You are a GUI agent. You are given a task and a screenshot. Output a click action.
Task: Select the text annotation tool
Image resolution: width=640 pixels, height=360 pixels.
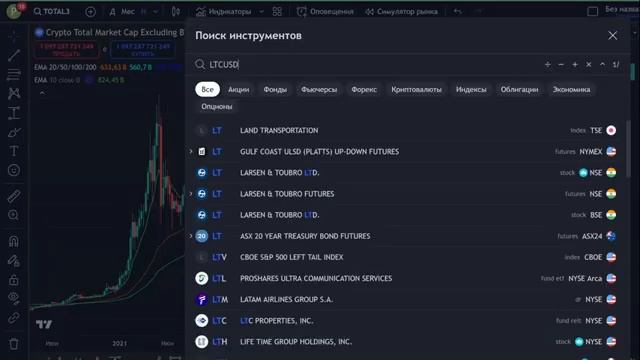click(14, 151)
